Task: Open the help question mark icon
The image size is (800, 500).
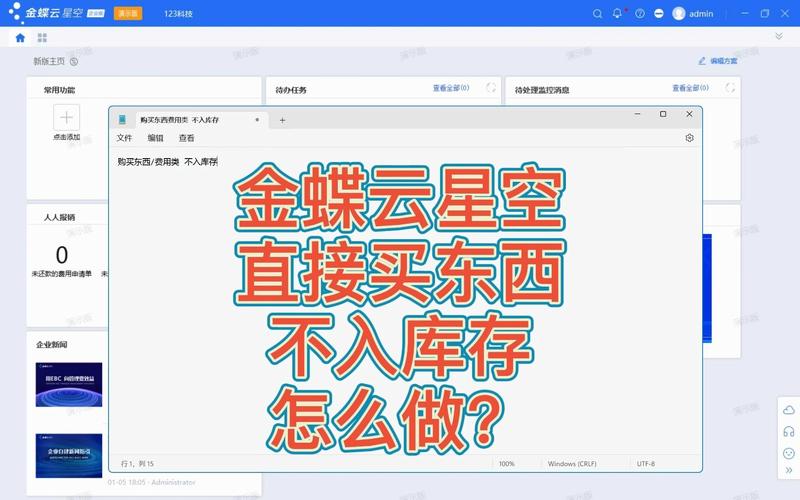Action: click(640, 14)
